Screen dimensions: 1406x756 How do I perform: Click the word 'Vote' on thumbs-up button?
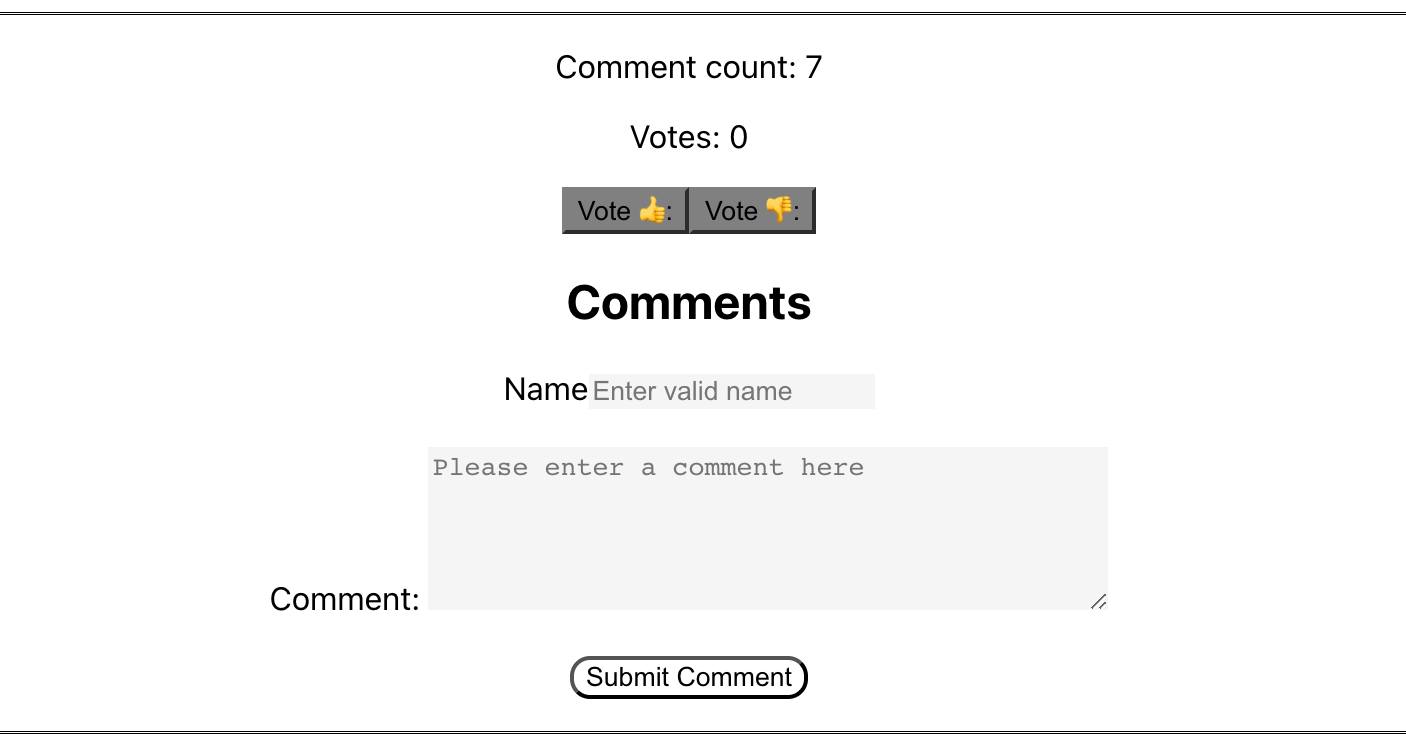[604, 211]
